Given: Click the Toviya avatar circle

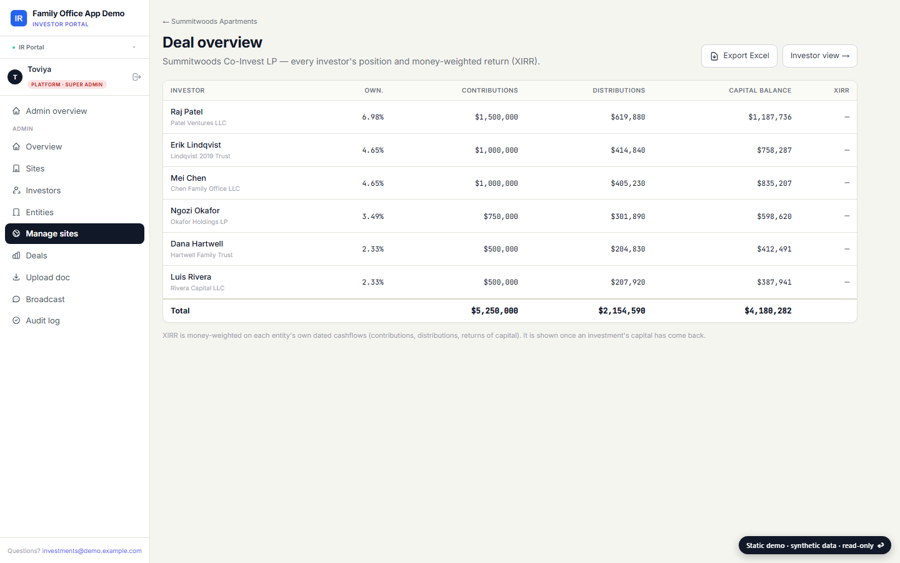Looking at the screenshot, I should (15, 76).
